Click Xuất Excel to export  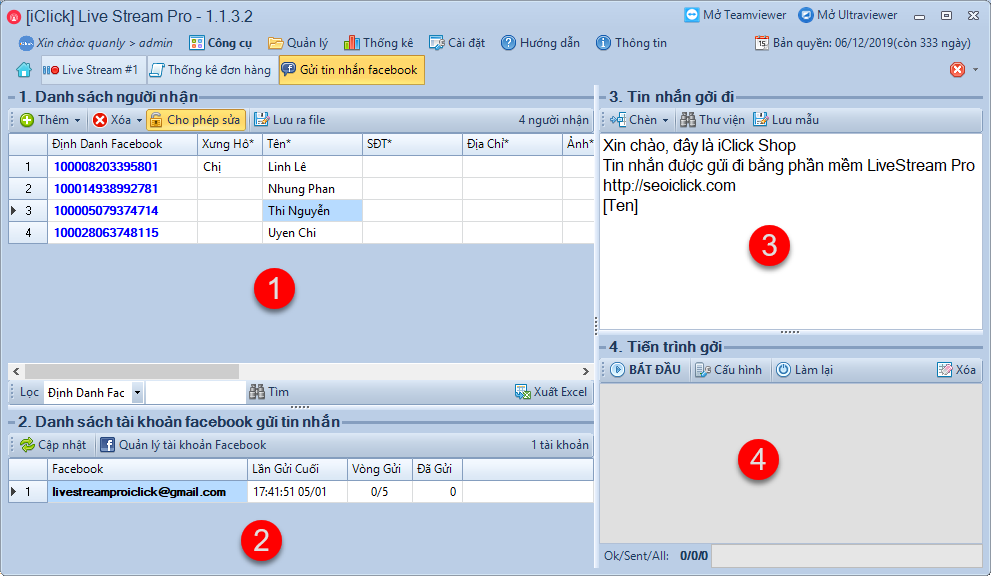point(551,392)
